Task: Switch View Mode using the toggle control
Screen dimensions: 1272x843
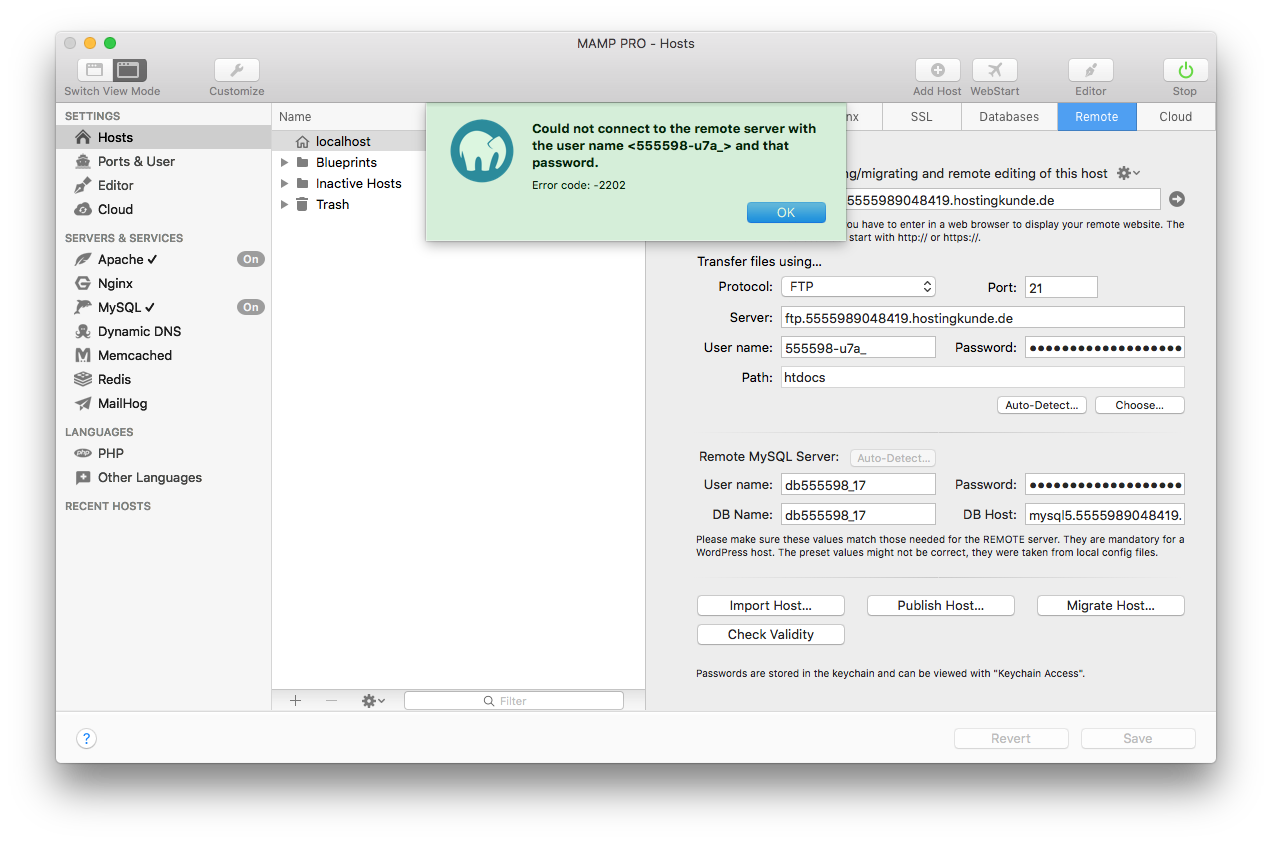Action: coord(111,70)
